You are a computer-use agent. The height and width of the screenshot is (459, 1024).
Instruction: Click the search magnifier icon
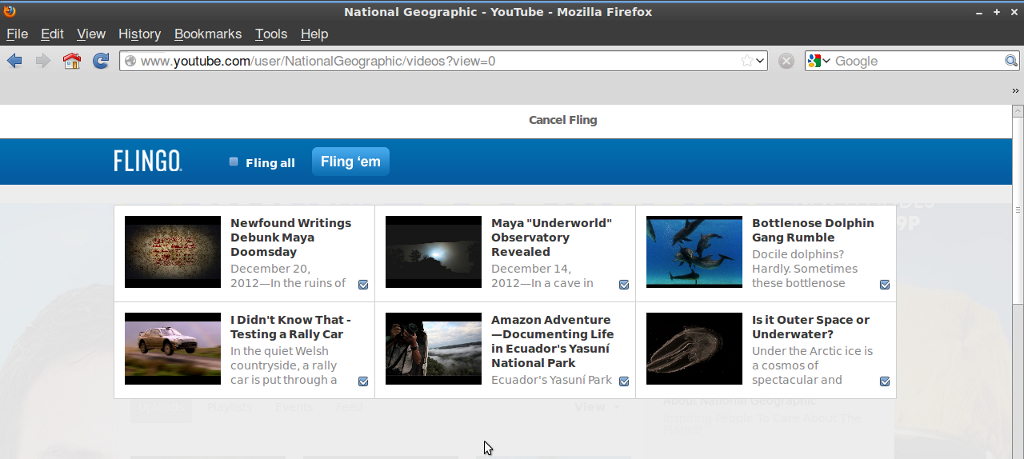(1010, 61)
